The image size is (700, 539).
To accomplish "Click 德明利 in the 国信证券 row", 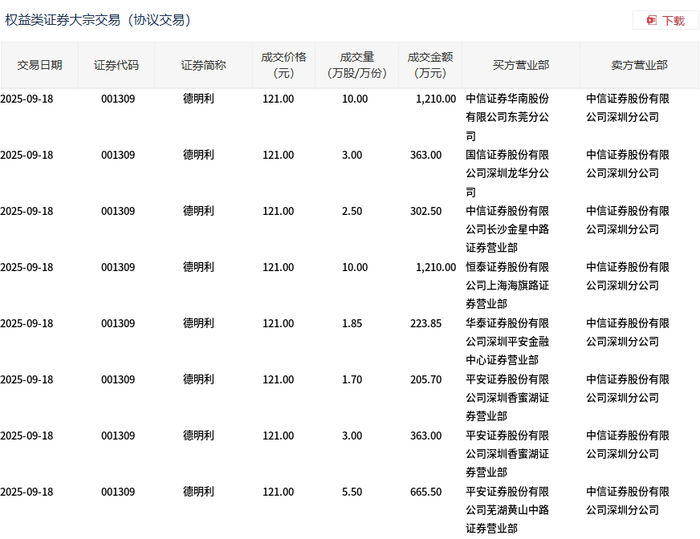I will [x=198, y=155].
